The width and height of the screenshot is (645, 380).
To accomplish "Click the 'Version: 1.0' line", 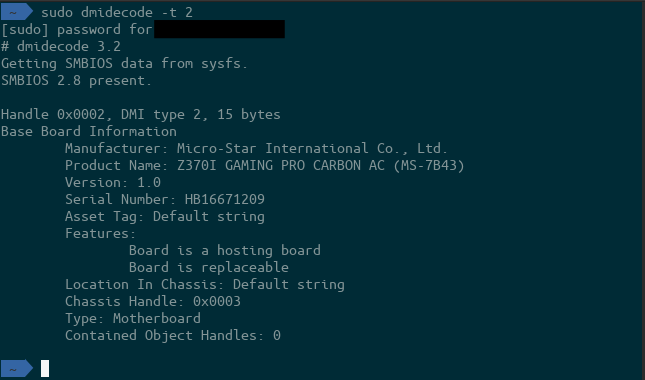I will pyautogui.click(x=113, y=182).
